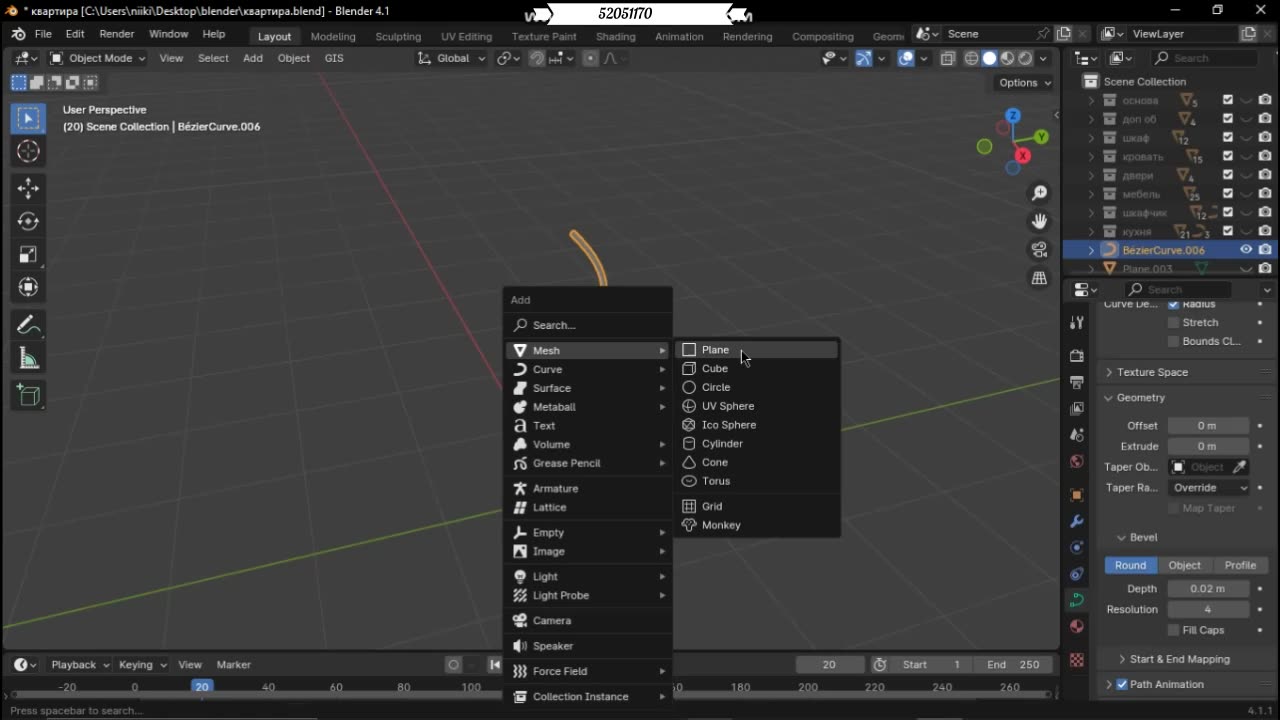Open the Curve submenu in Add menu

click(588, 370)
